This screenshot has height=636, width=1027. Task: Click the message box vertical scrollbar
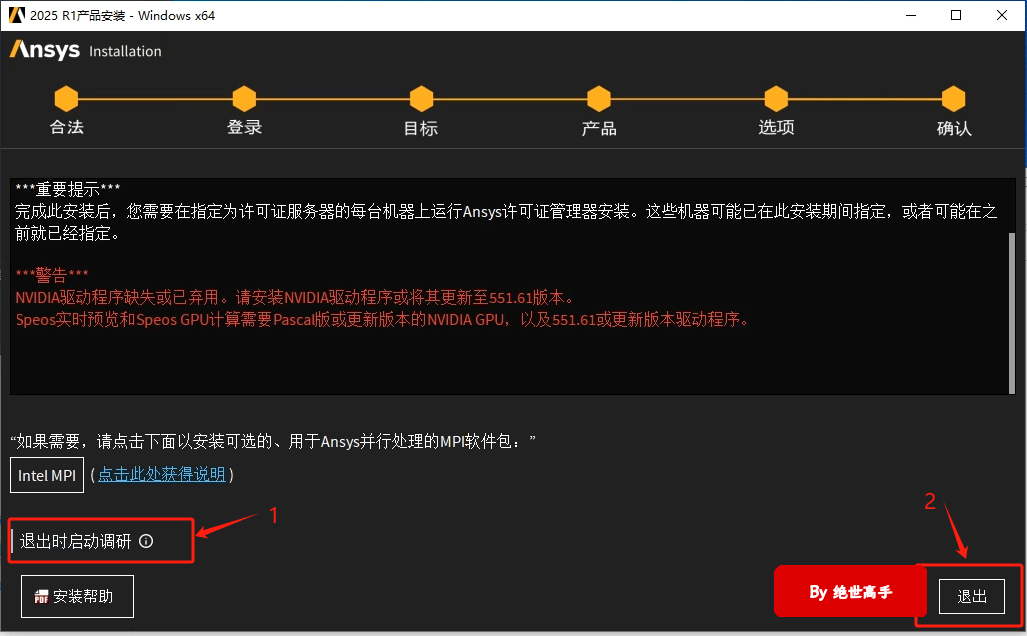[x=1012, y=312]
